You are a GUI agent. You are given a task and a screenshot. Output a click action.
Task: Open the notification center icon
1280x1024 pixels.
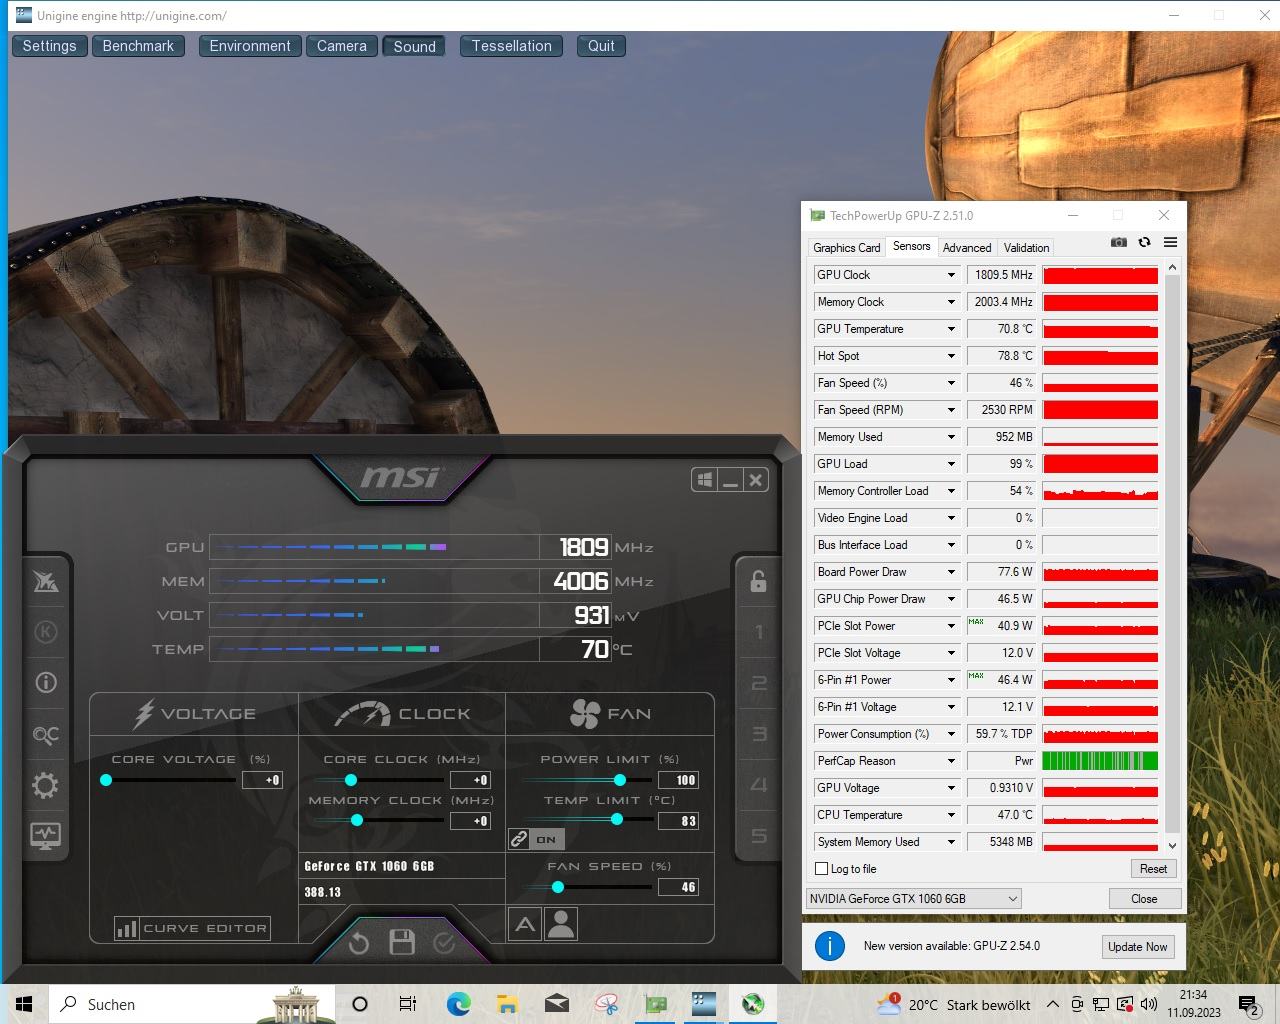(1248, 1004)
